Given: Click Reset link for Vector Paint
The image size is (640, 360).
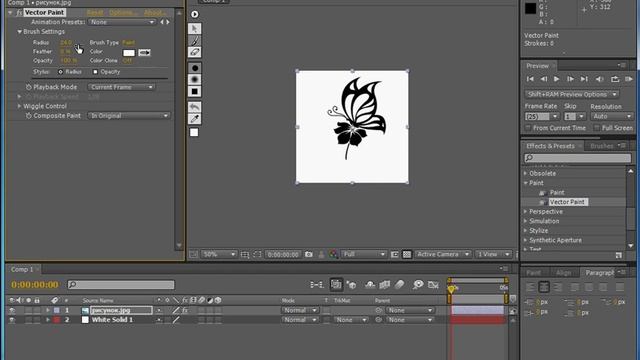Looking at the screenshot, I should tap(95, 13).
